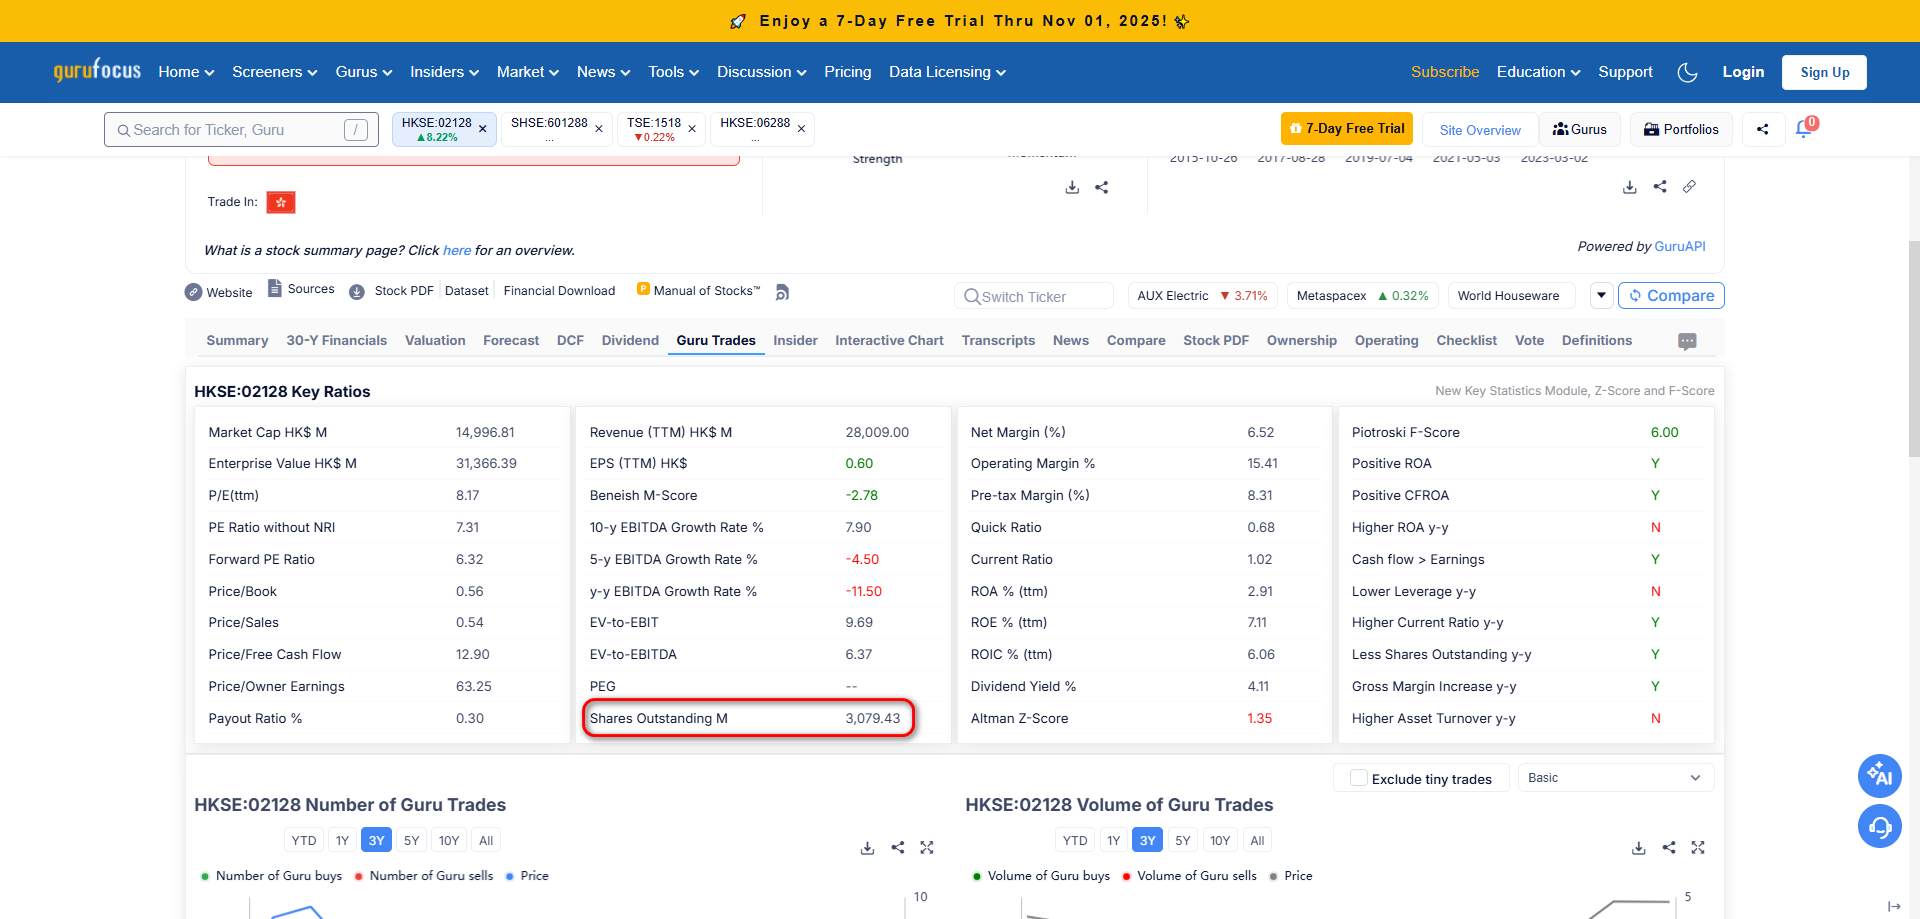Open the customer support headset button
This screenshot has height=919, width=1920.
click(1879, 827)
